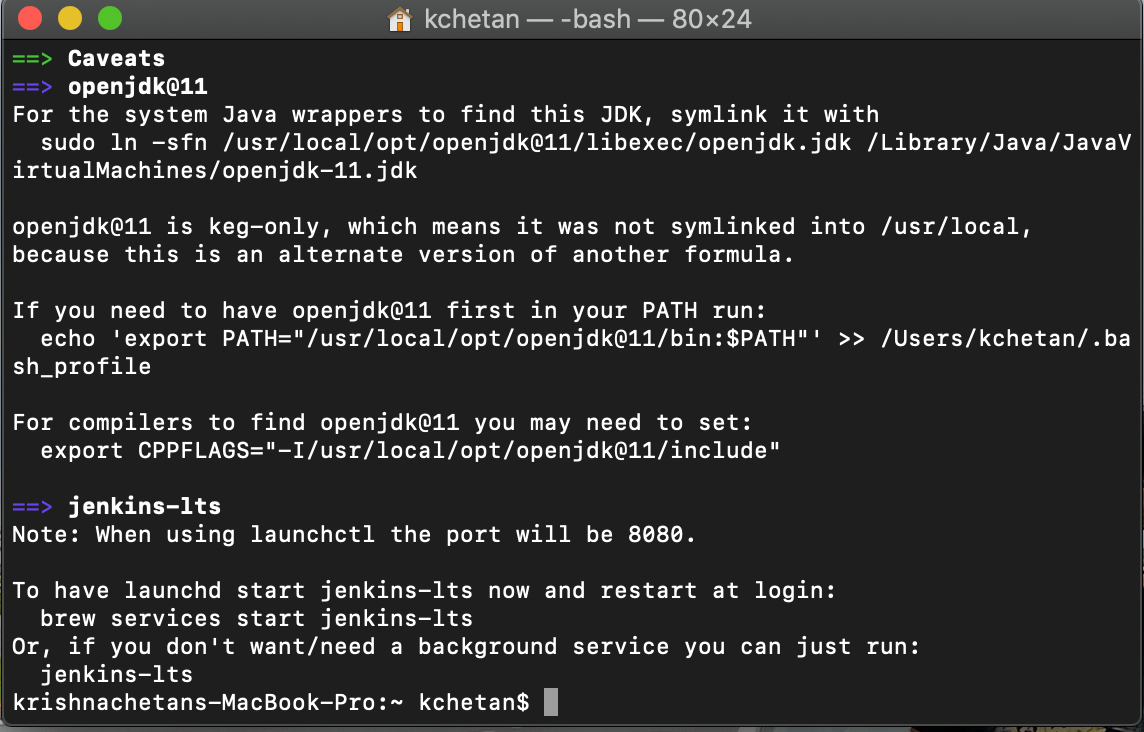
Task: Click the red close window button
Action: (30, 18)
